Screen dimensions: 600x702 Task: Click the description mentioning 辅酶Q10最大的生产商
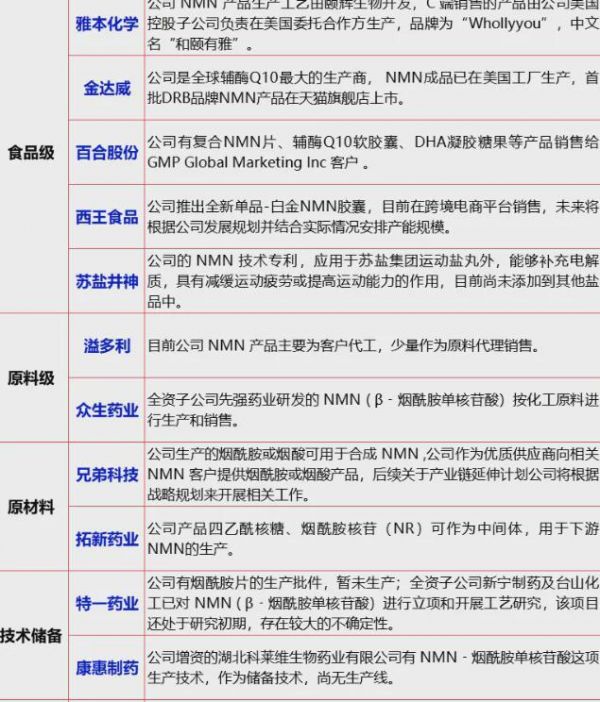pos(373,88)
